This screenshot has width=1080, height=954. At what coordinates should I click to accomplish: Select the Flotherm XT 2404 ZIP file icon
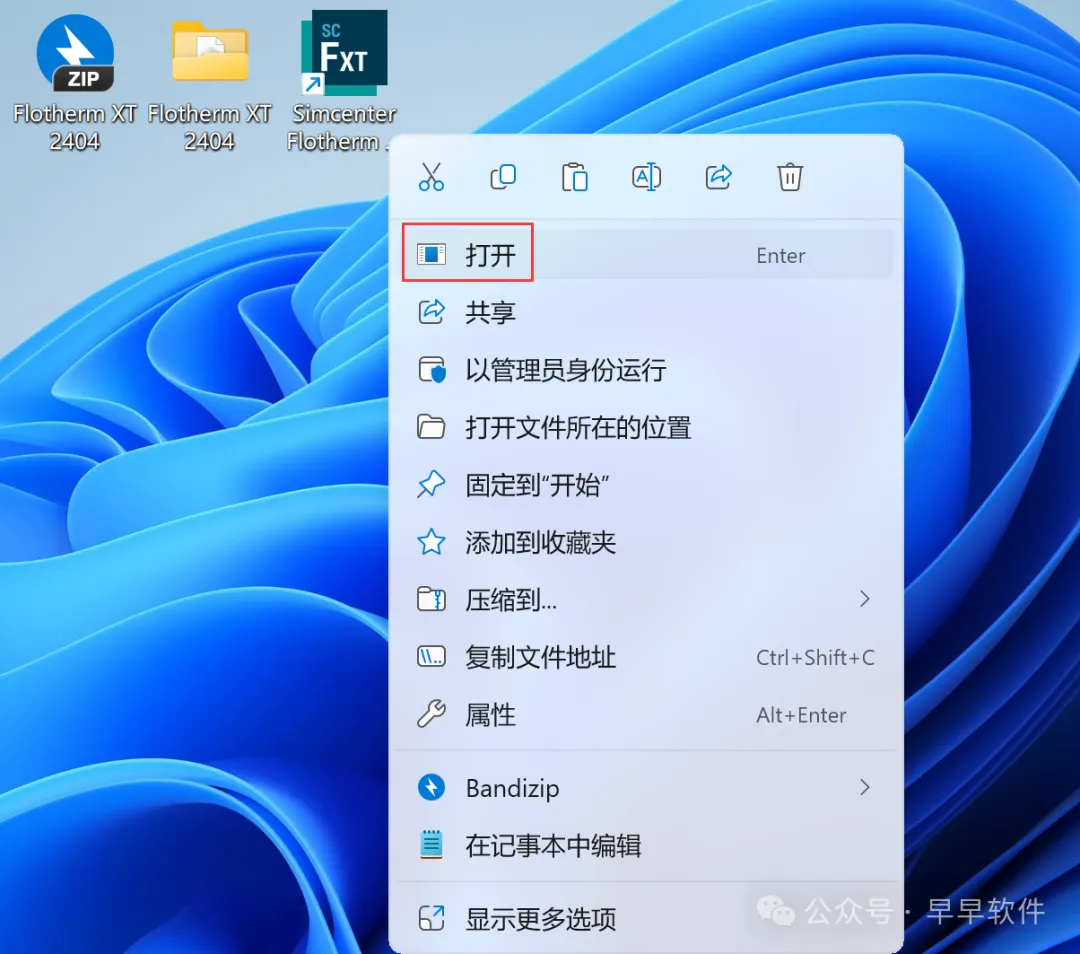click(x=75, y=54)
